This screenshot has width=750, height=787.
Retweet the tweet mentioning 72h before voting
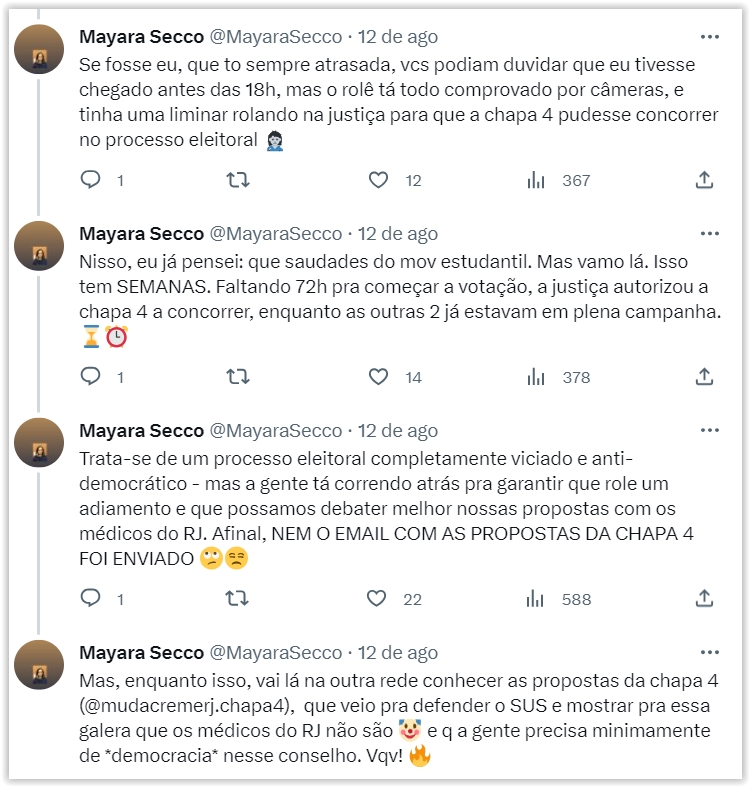[x=238, y=377]
